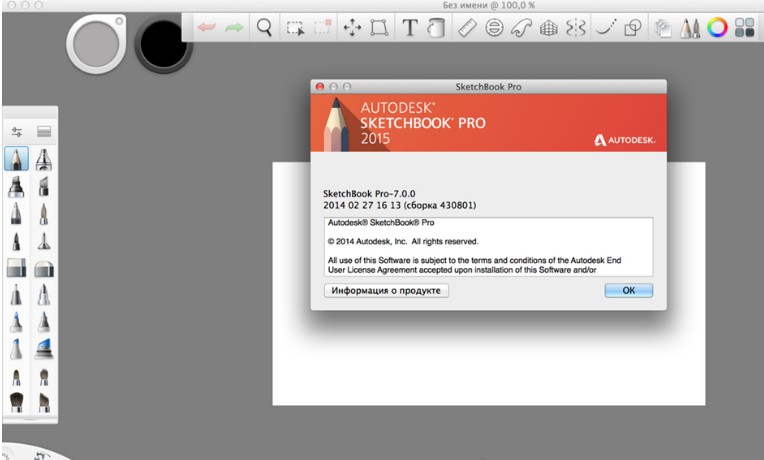
Task: Click the "(сборка 430801)" build text
Action: coord(440,205)
